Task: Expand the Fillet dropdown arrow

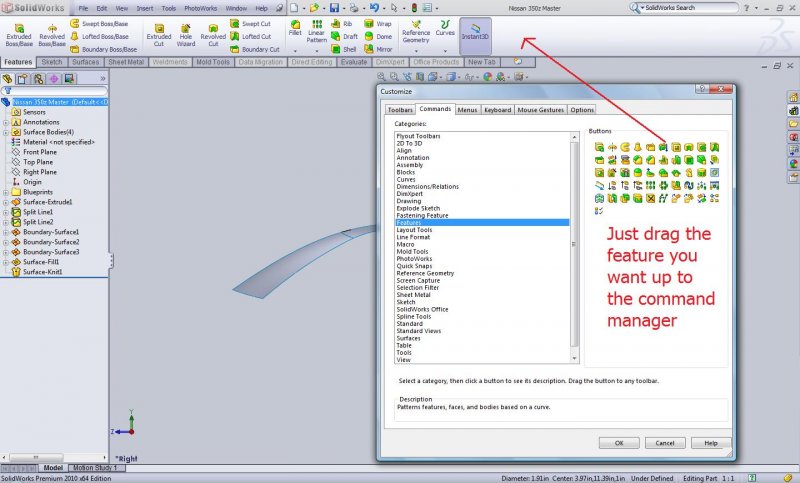Action: pyautogui.click(x=295, y=50)
